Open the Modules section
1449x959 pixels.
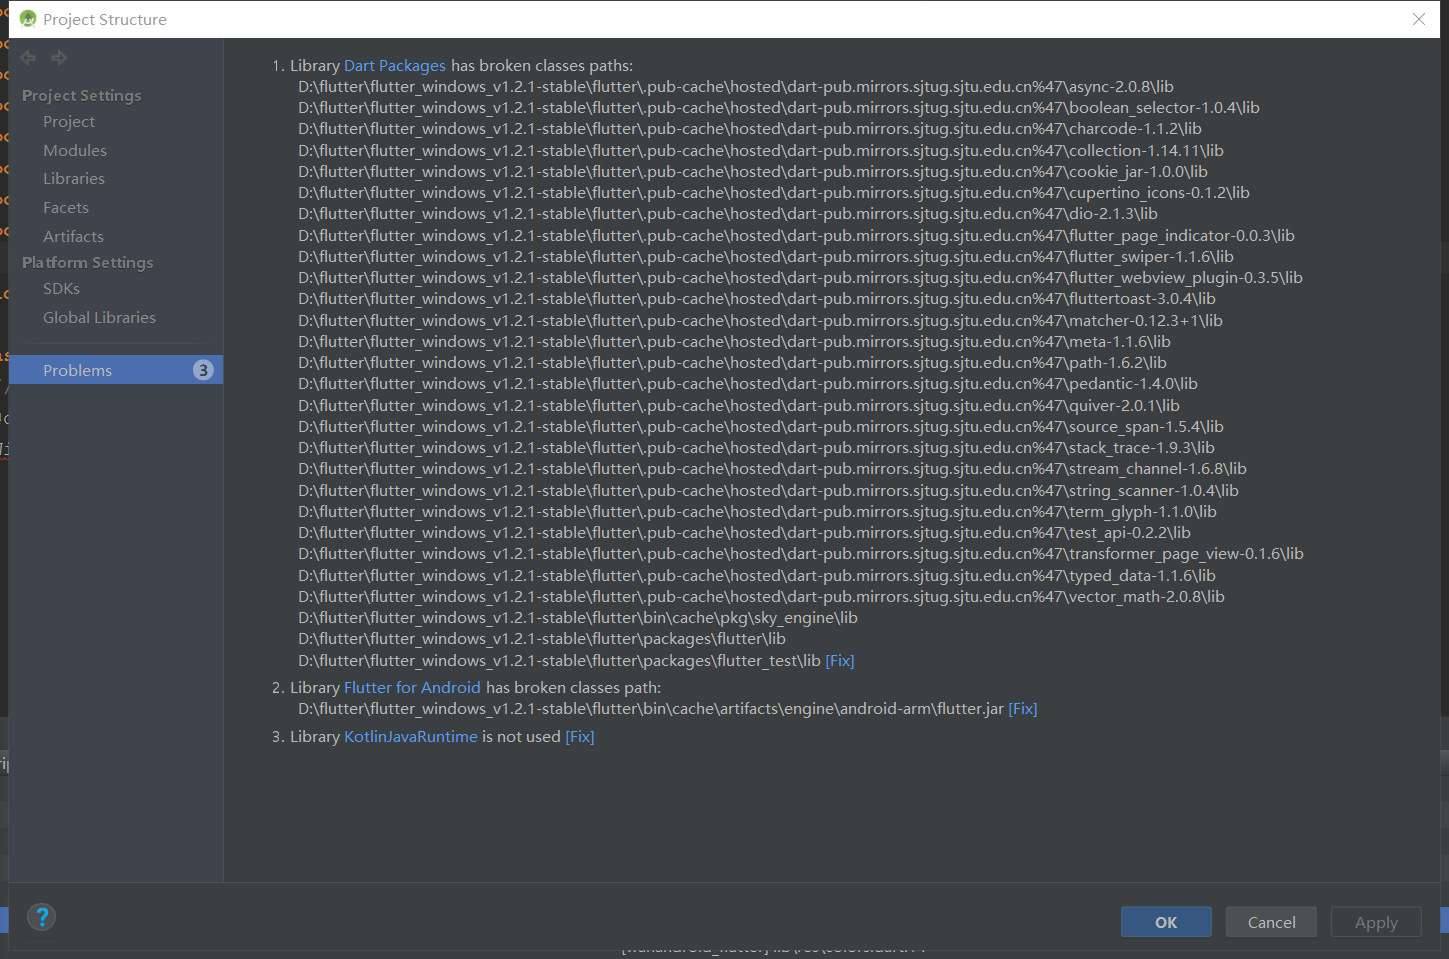point(74,150)
